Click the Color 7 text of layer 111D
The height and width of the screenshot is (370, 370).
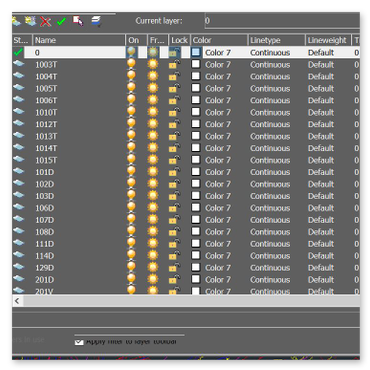click(218, 244)
